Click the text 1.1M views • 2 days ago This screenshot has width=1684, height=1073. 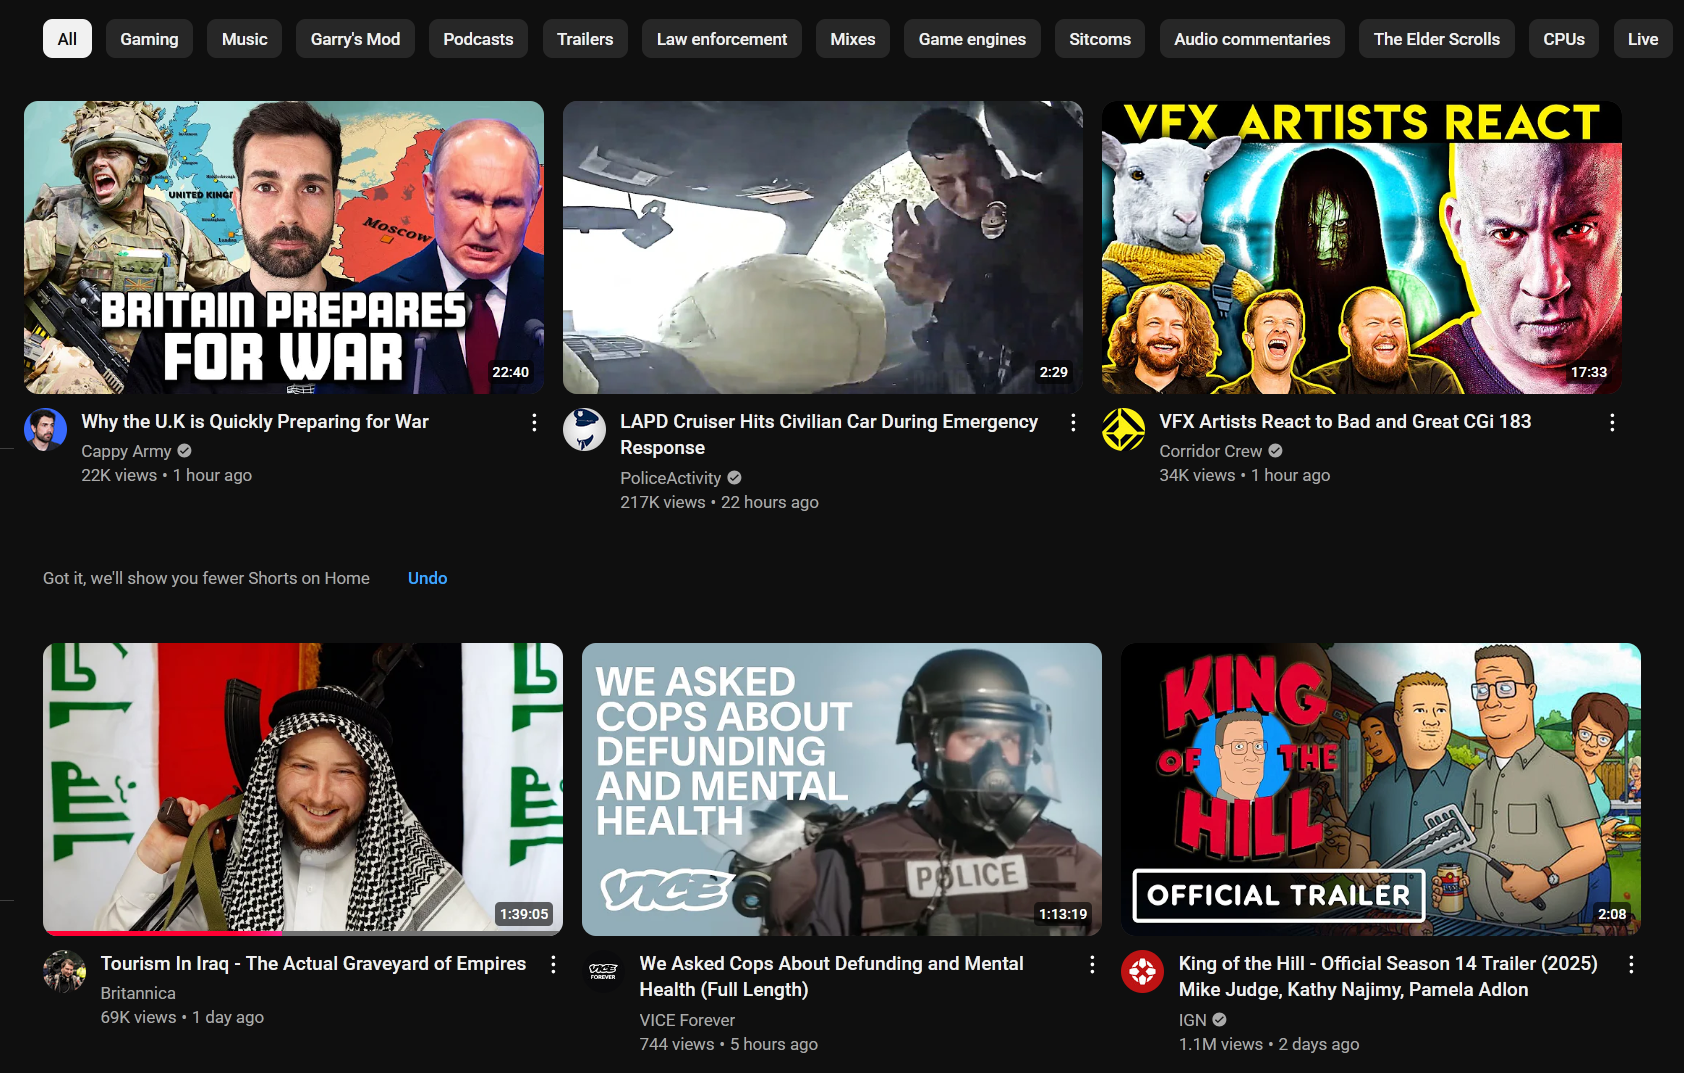1268,1044
